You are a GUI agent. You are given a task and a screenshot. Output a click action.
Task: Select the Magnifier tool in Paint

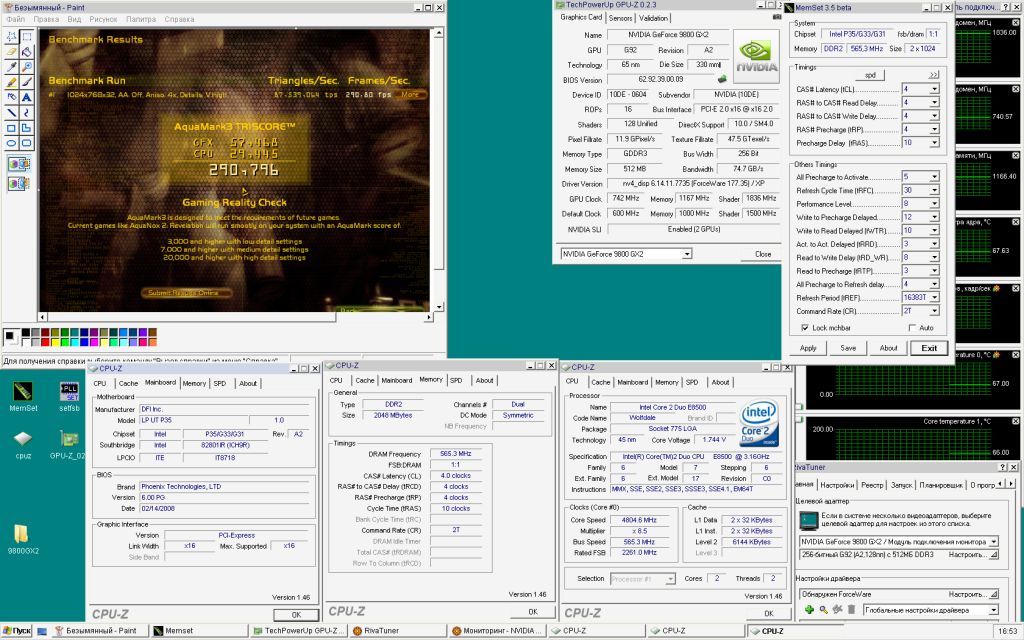click(26, 67)
